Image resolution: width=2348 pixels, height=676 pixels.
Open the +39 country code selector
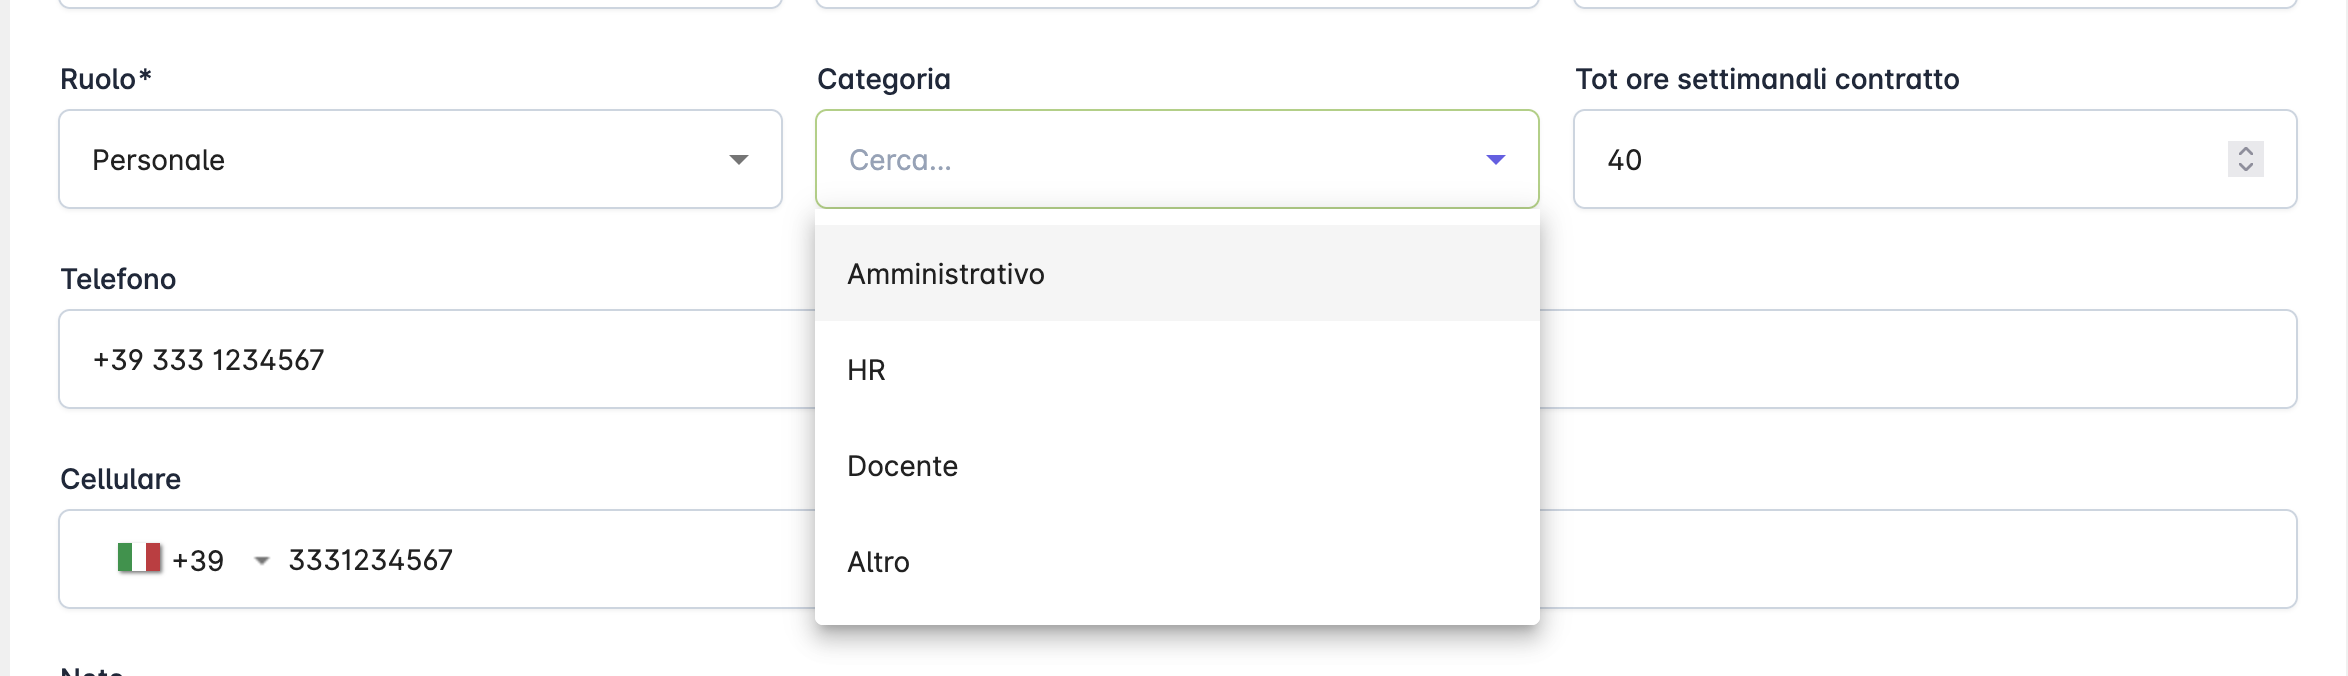(x=261, y=559)
